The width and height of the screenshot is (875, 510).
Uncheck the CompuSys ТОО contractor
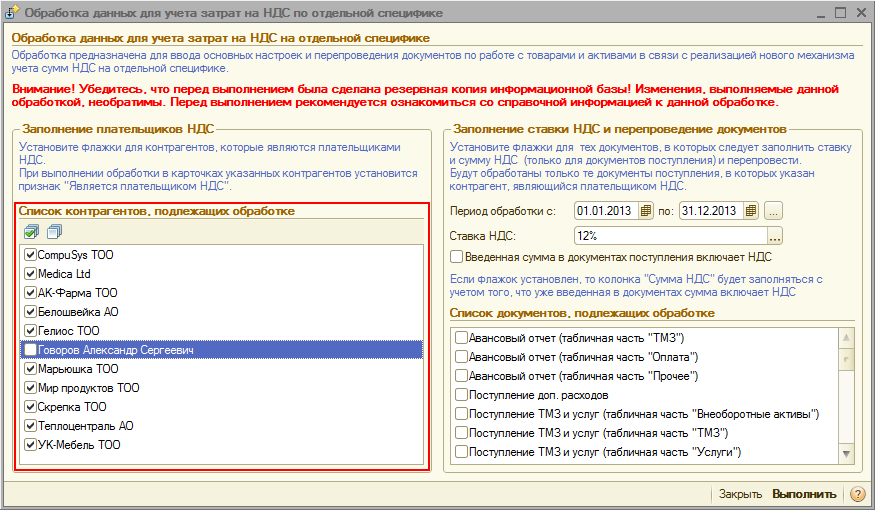point(30,255)
